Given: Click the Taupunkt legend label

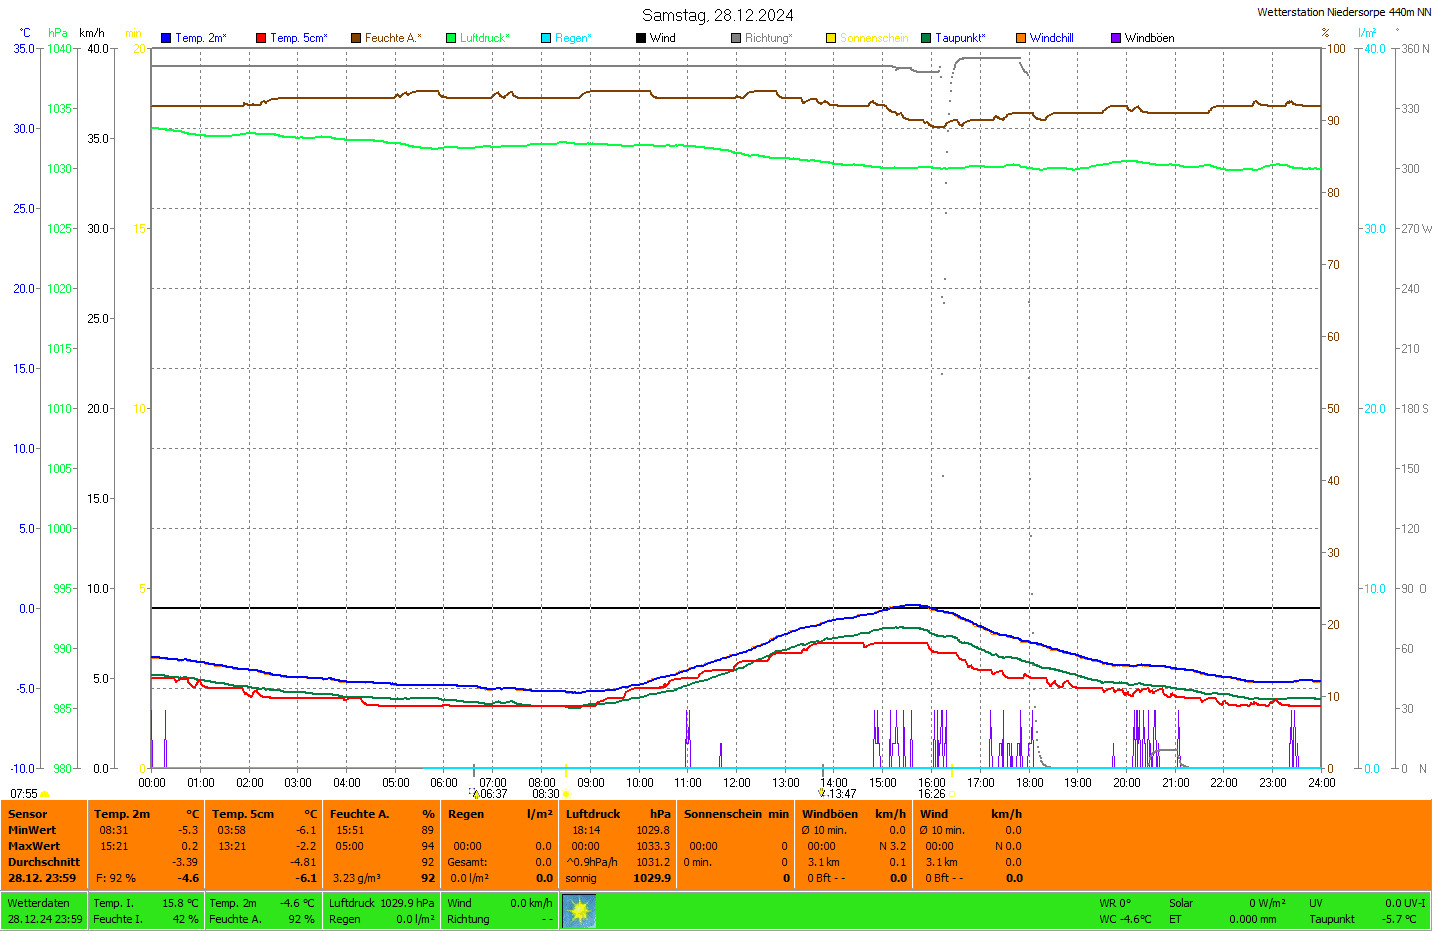Looking at the screenshot, I should (959, 38).
